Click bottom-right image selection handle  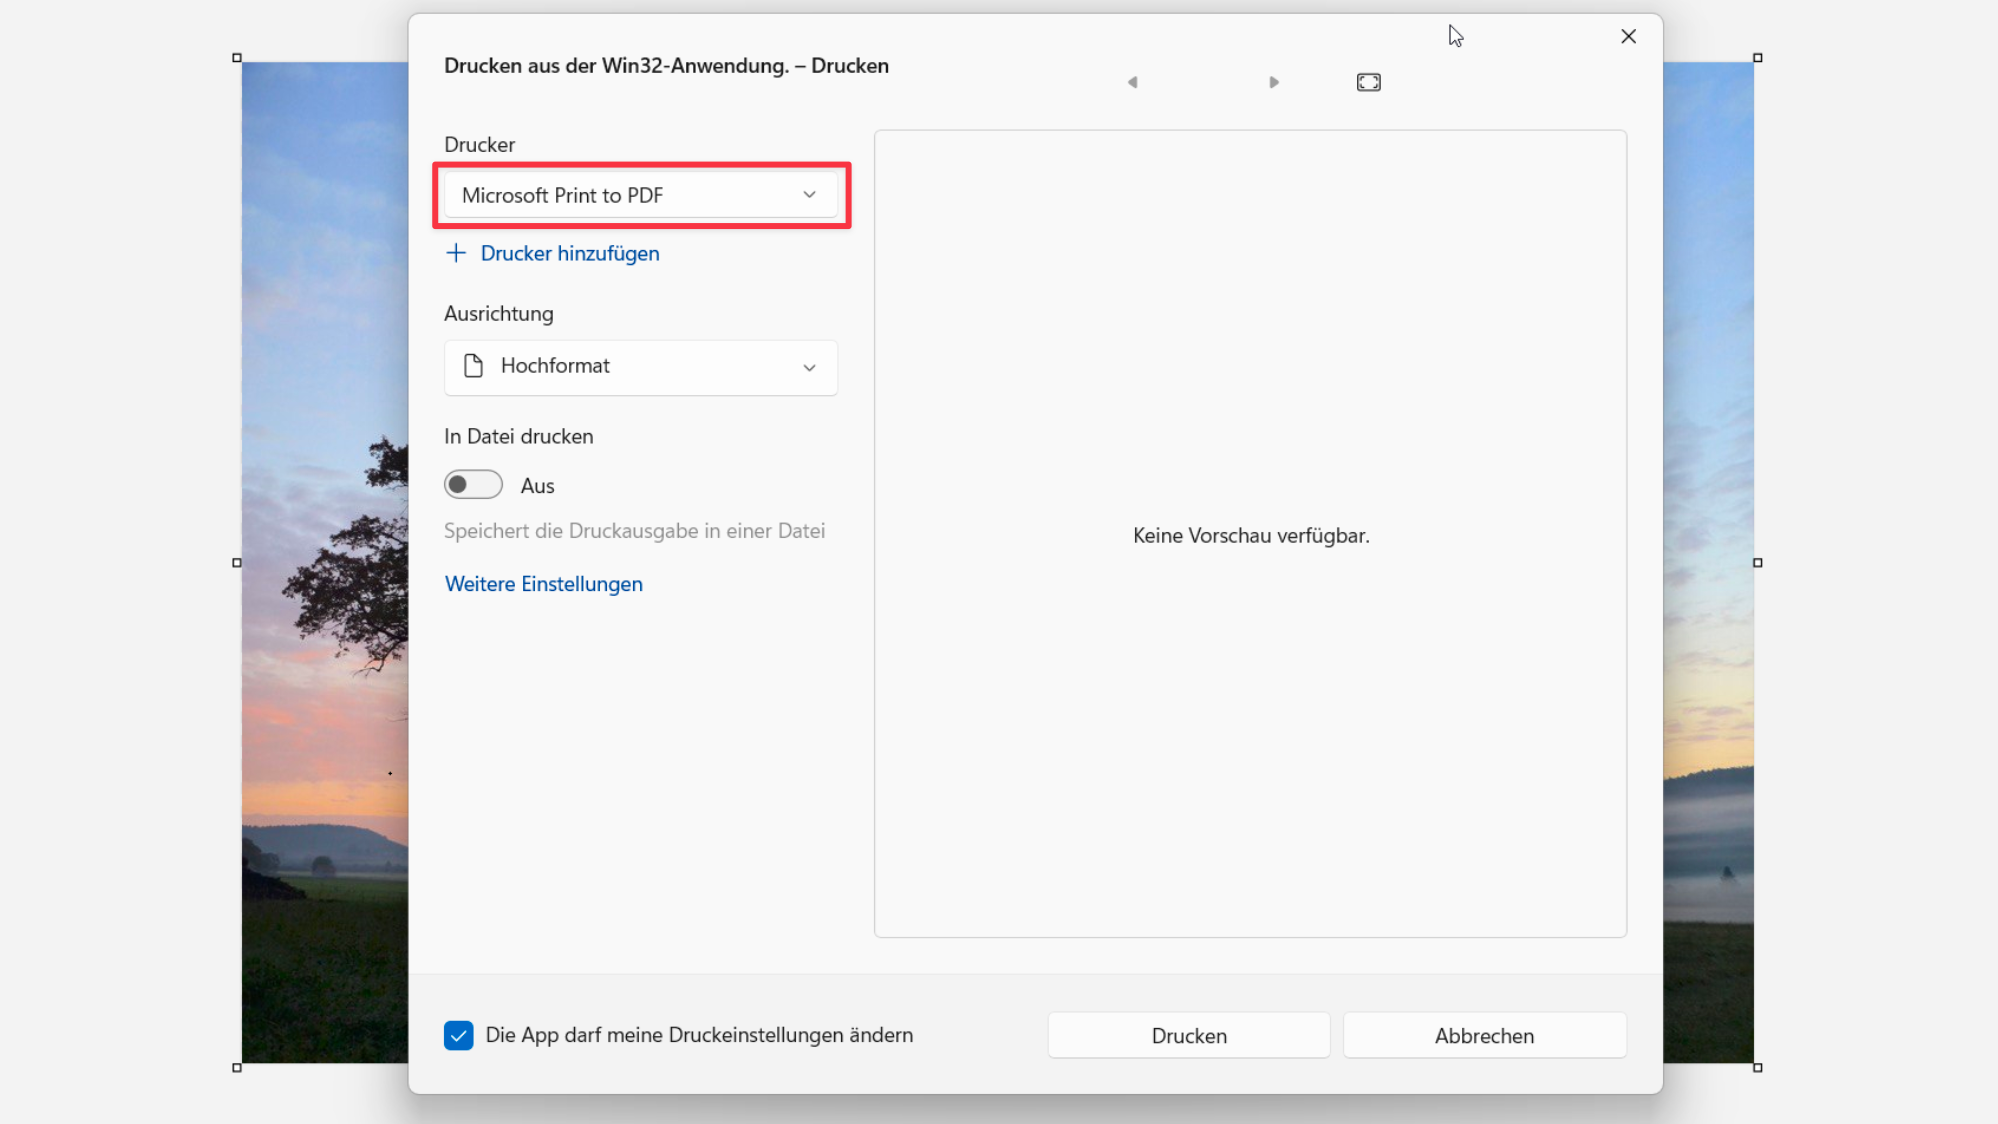pos(1758,1068)
